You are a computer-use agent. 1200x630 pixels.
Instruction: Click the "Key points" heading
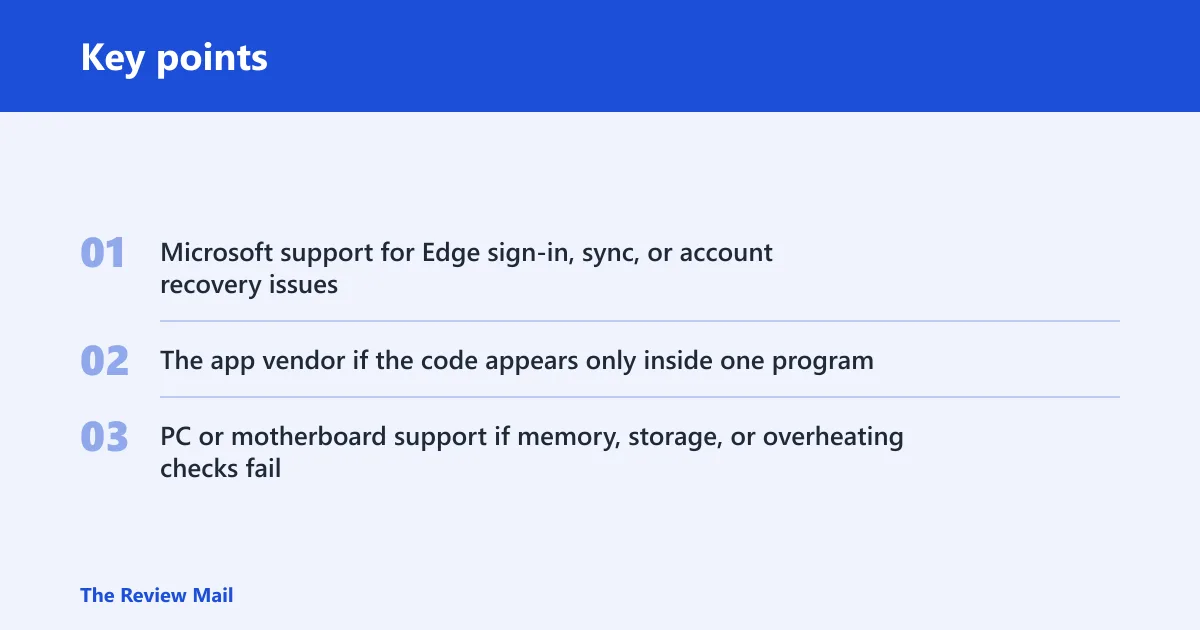[x=174, y=57]
